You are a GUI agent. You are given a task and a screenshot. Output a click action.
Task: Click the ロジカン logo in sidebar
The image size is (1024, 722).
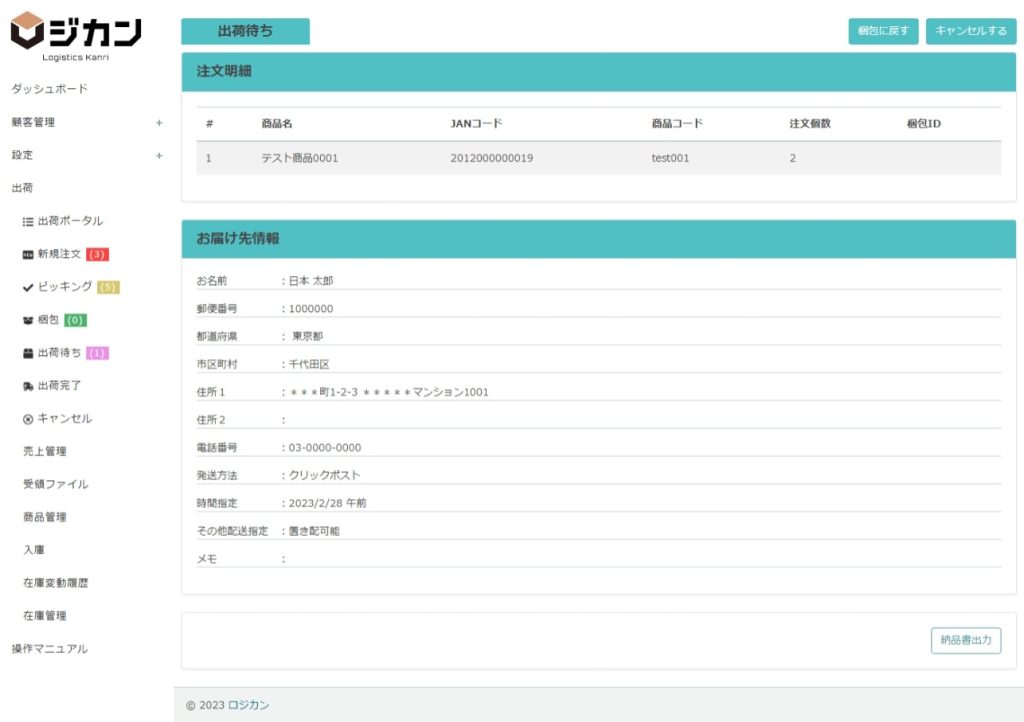click(76, 36)
